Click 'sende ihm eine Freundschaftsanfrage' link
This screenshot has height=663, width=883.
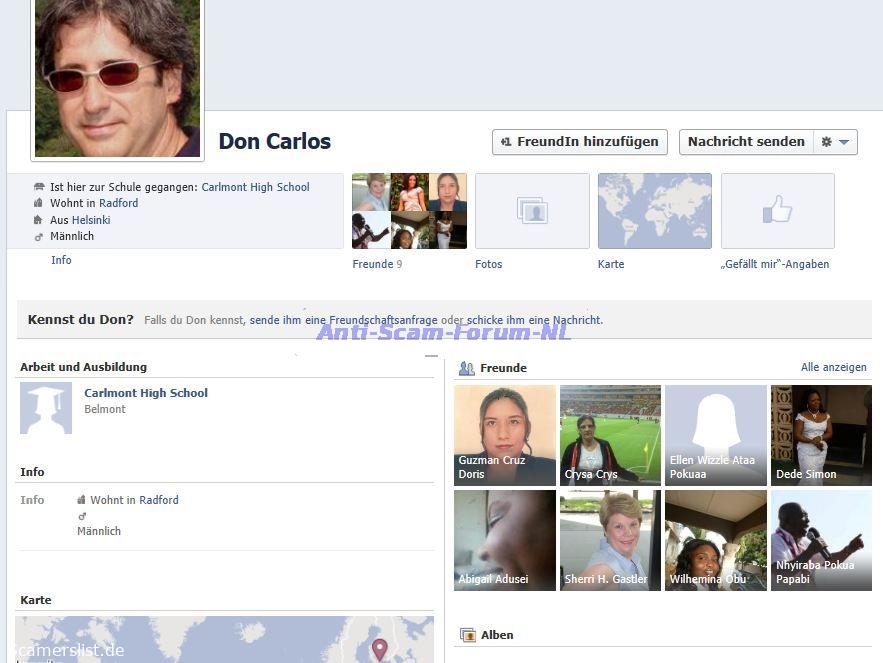(x=343, y=320)
